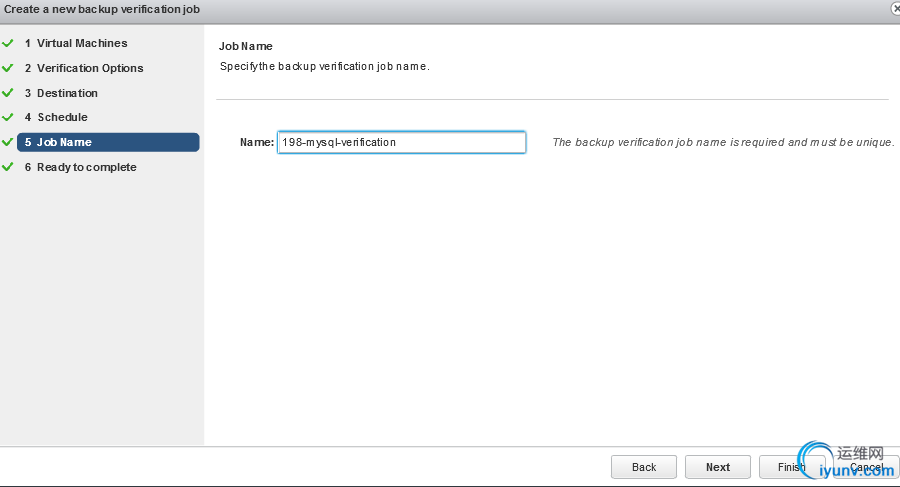Click the Next button
Image resolution: width=900 pixels, height=487 pixels.
coord(717,467)
